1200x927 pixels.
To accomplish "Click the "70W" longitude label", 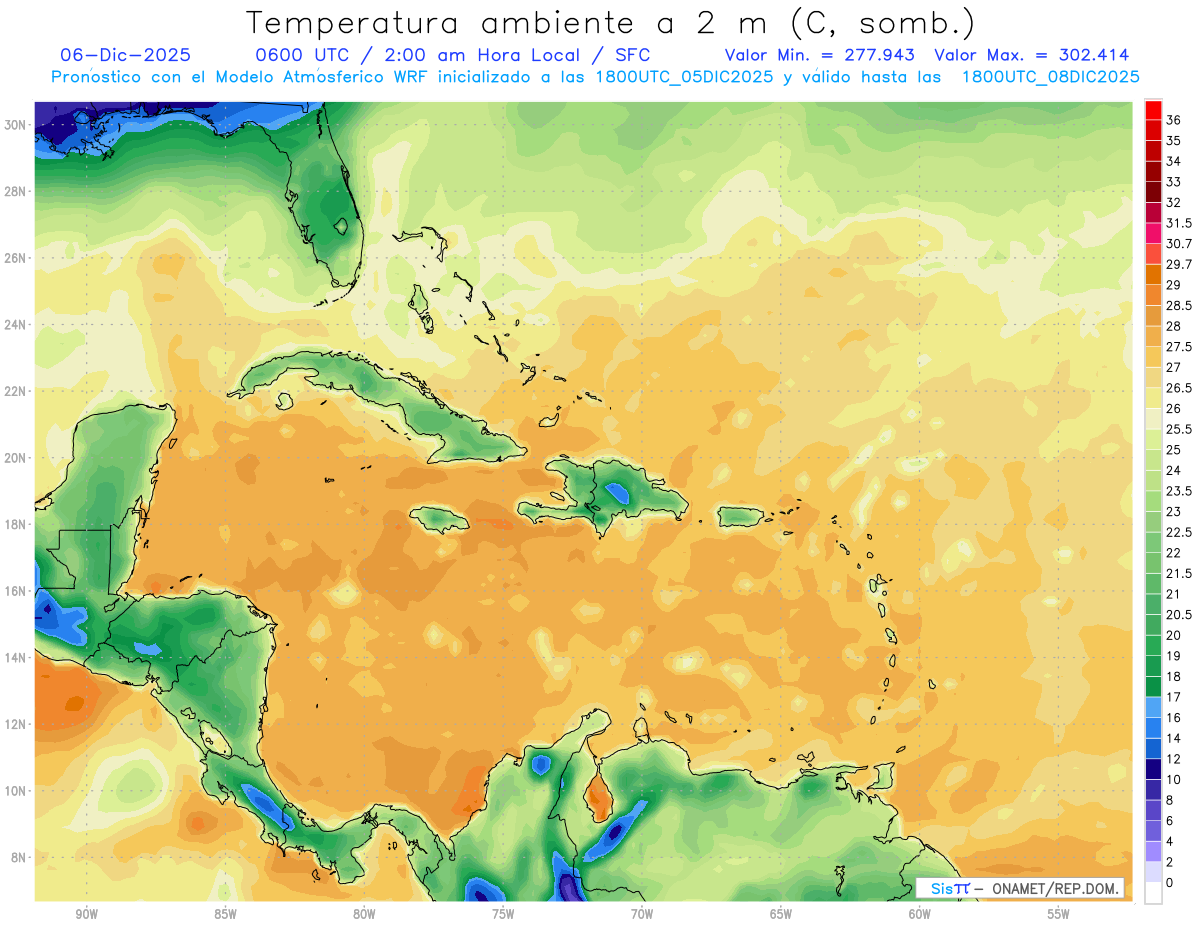I will 642,914.
